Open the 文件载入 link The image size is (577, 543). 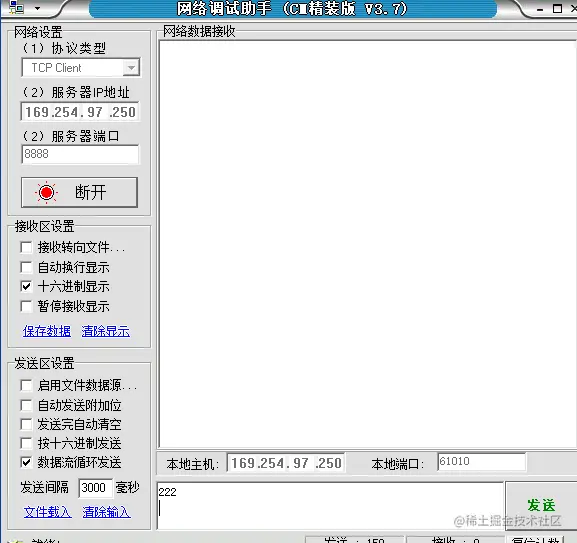click(x=47, y=512)
